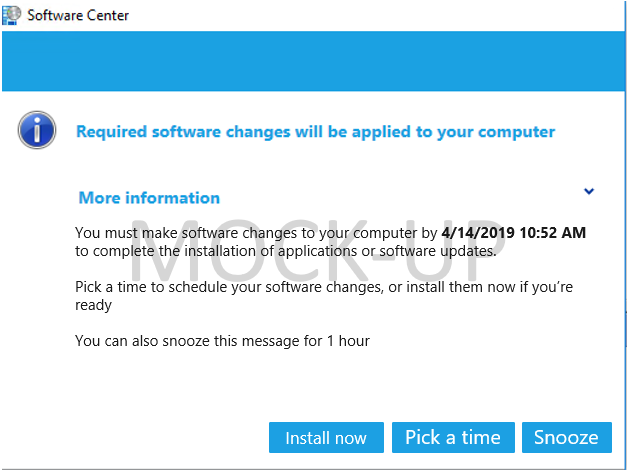Click the empty title bar area beside the title
Viewport: 628px width, 472px height.
(x=376, y=15)
